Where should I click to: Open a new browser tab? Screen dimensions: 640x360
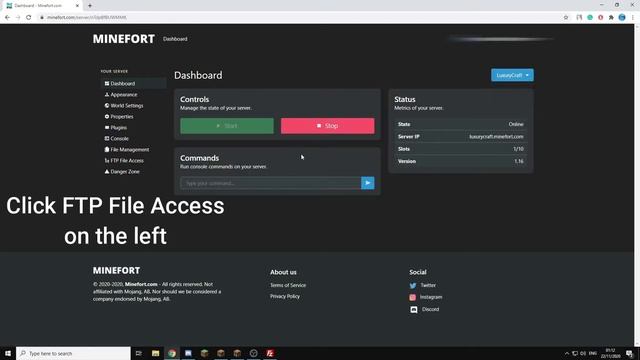pos(90,6)
